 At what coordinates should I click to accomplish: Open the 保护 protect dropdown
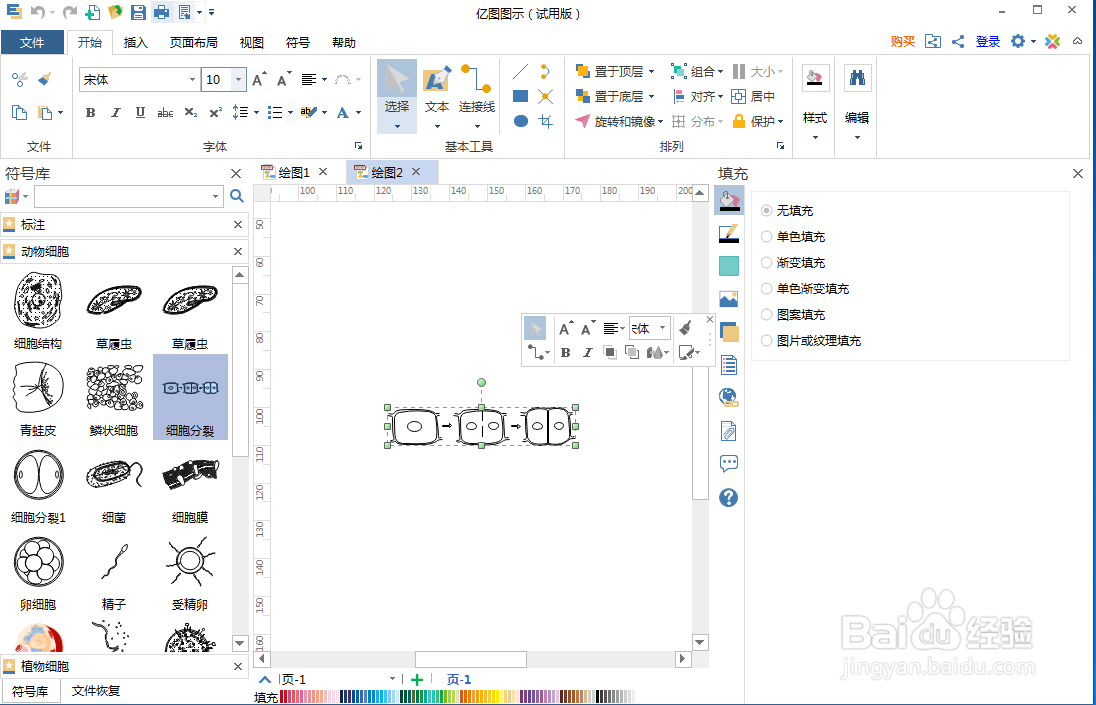point(765,121)
